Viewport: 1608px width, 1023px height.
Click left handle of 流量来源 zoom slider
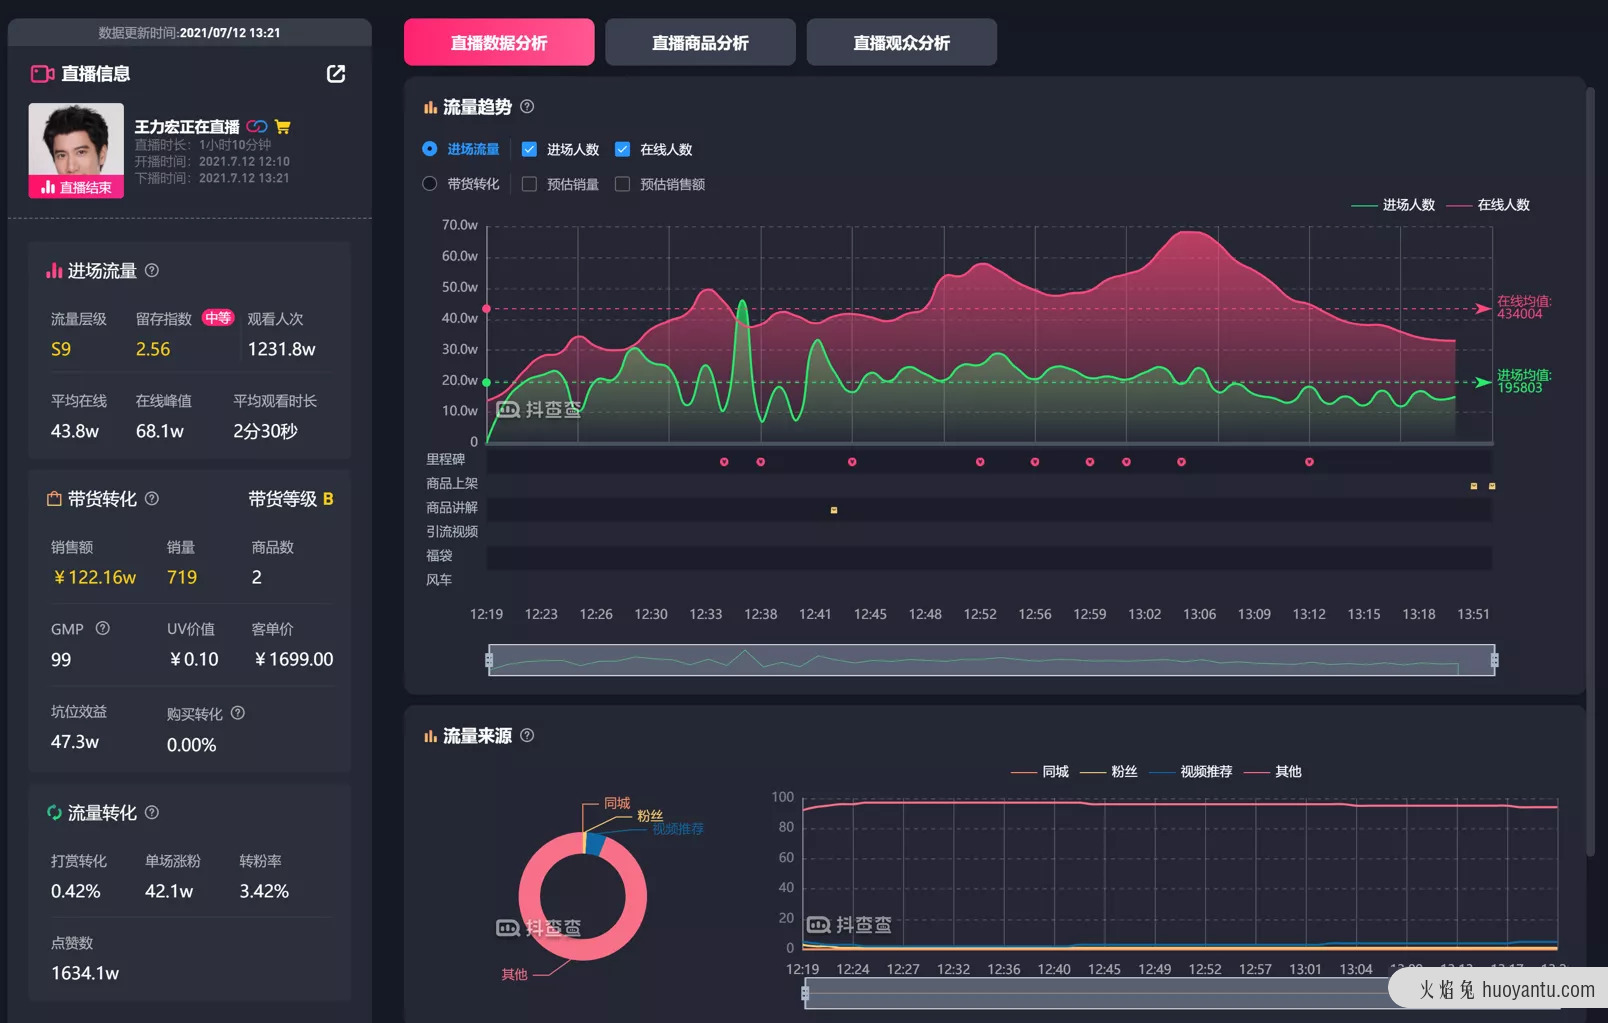[x=805, y=993]
